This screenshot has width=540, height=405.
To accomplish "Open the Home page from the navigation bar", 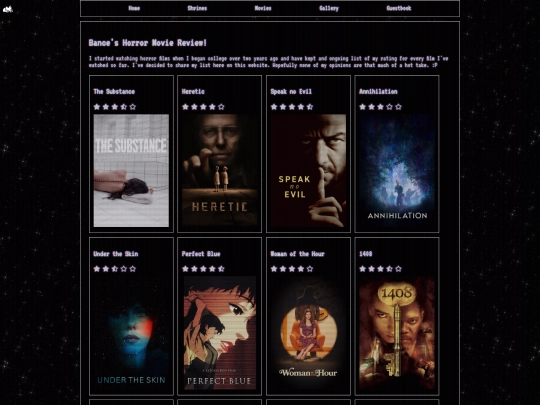I will (x=134, y=8).
